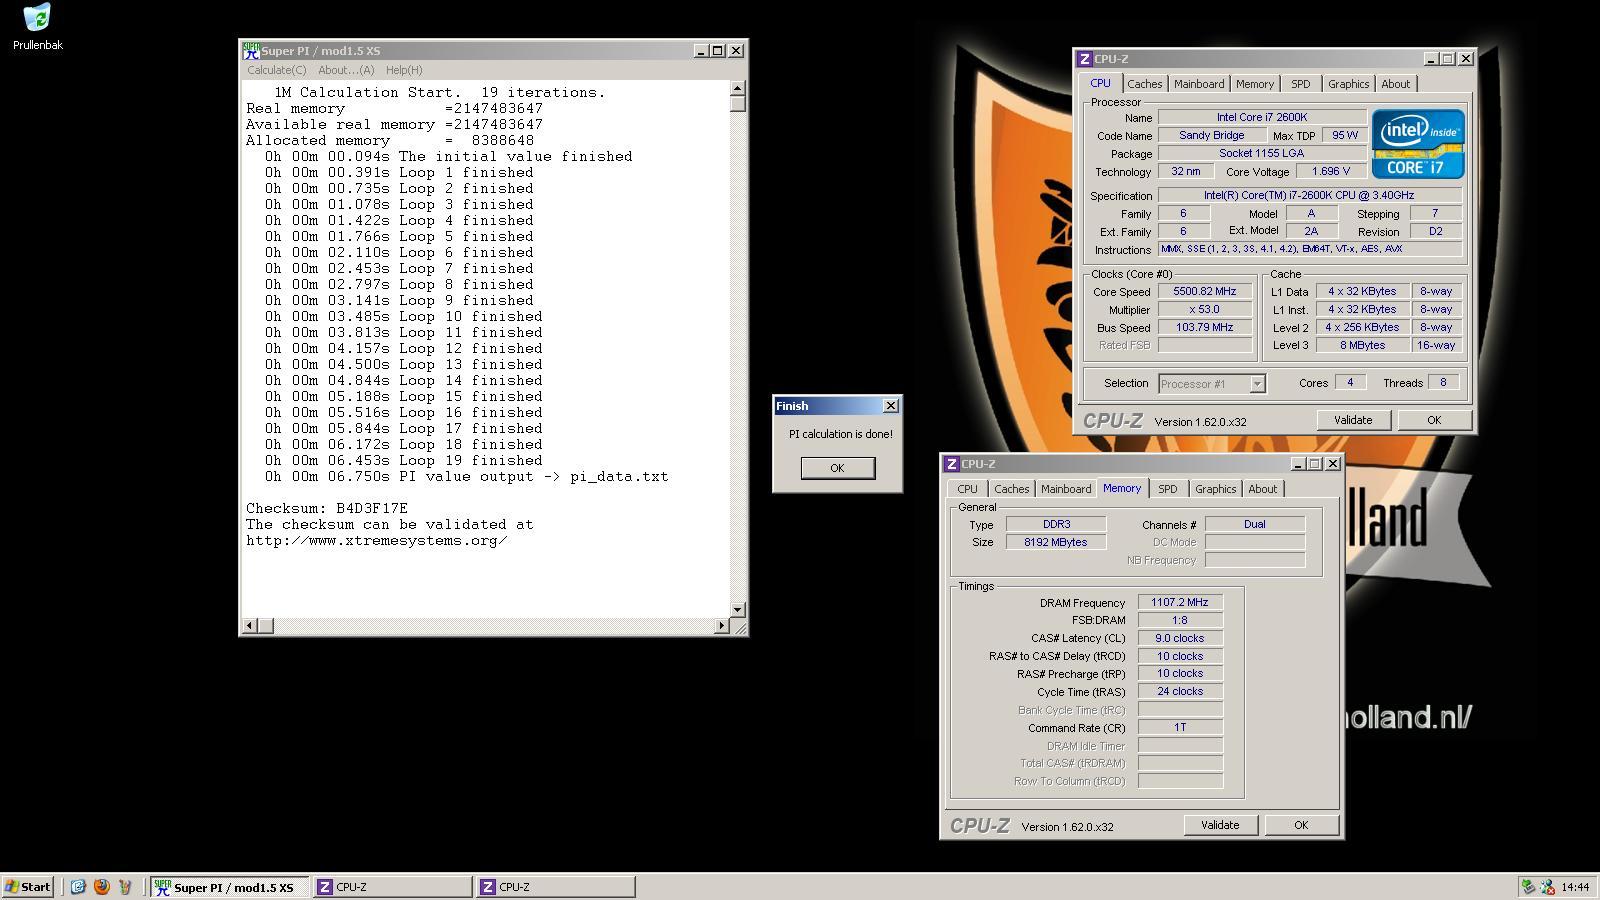Click the Intel Core i7 logo badge
The image size is (1600, 900).
pos(1418,143)
